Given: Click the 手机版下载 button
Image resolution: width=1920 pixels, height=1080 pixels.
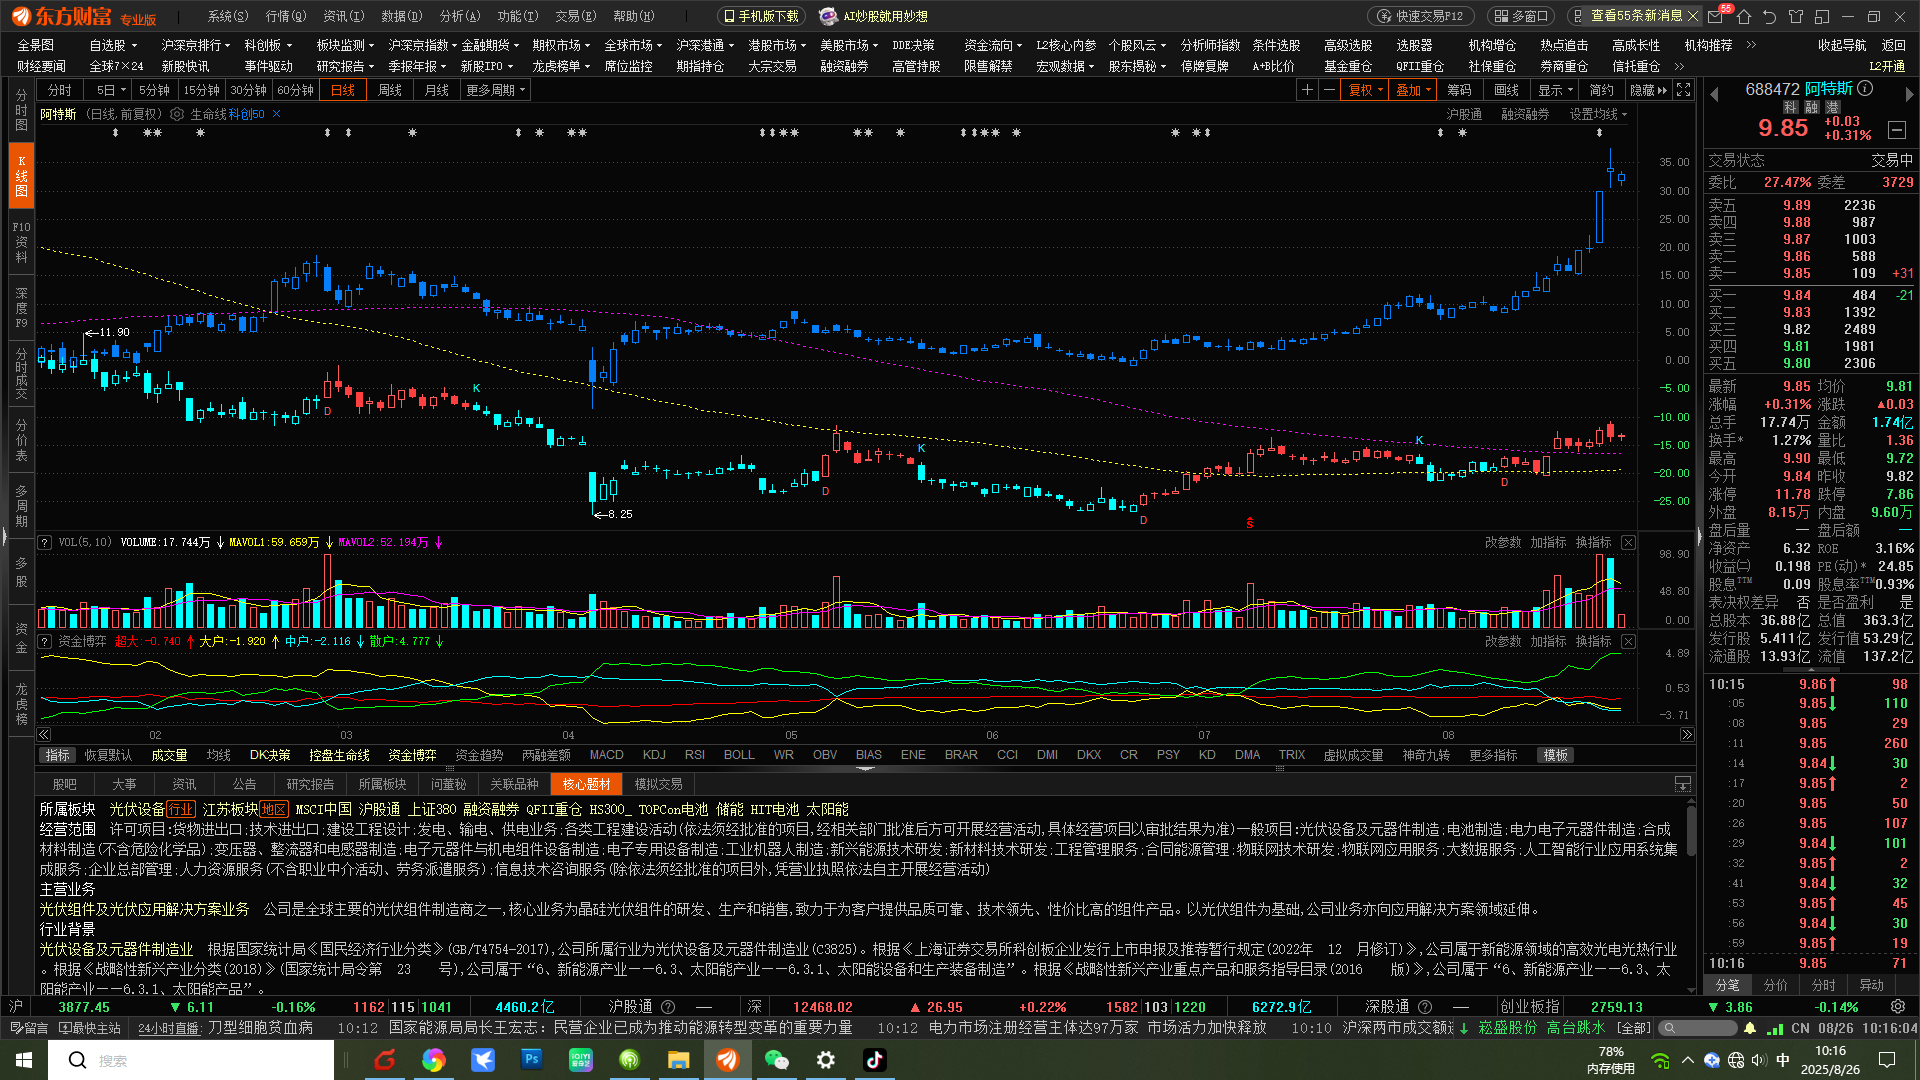Looking at the screenshot, I should pyautogui.click(x=762, y=16).
